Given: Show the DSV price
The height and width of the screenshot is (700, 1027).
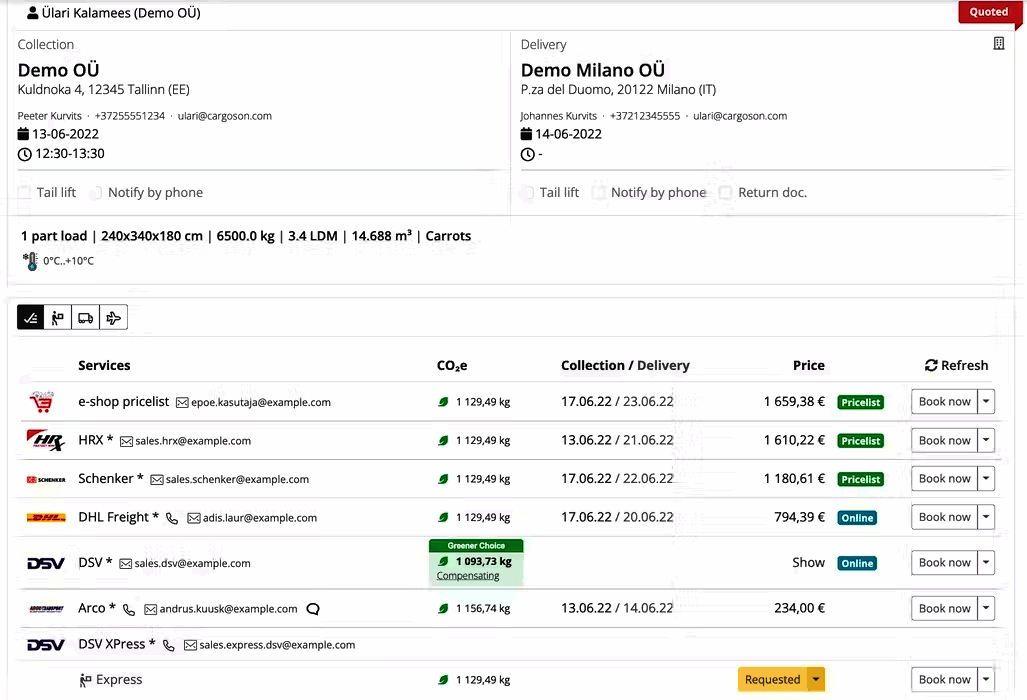Looking at the screenshot, I should coord(808,563).
